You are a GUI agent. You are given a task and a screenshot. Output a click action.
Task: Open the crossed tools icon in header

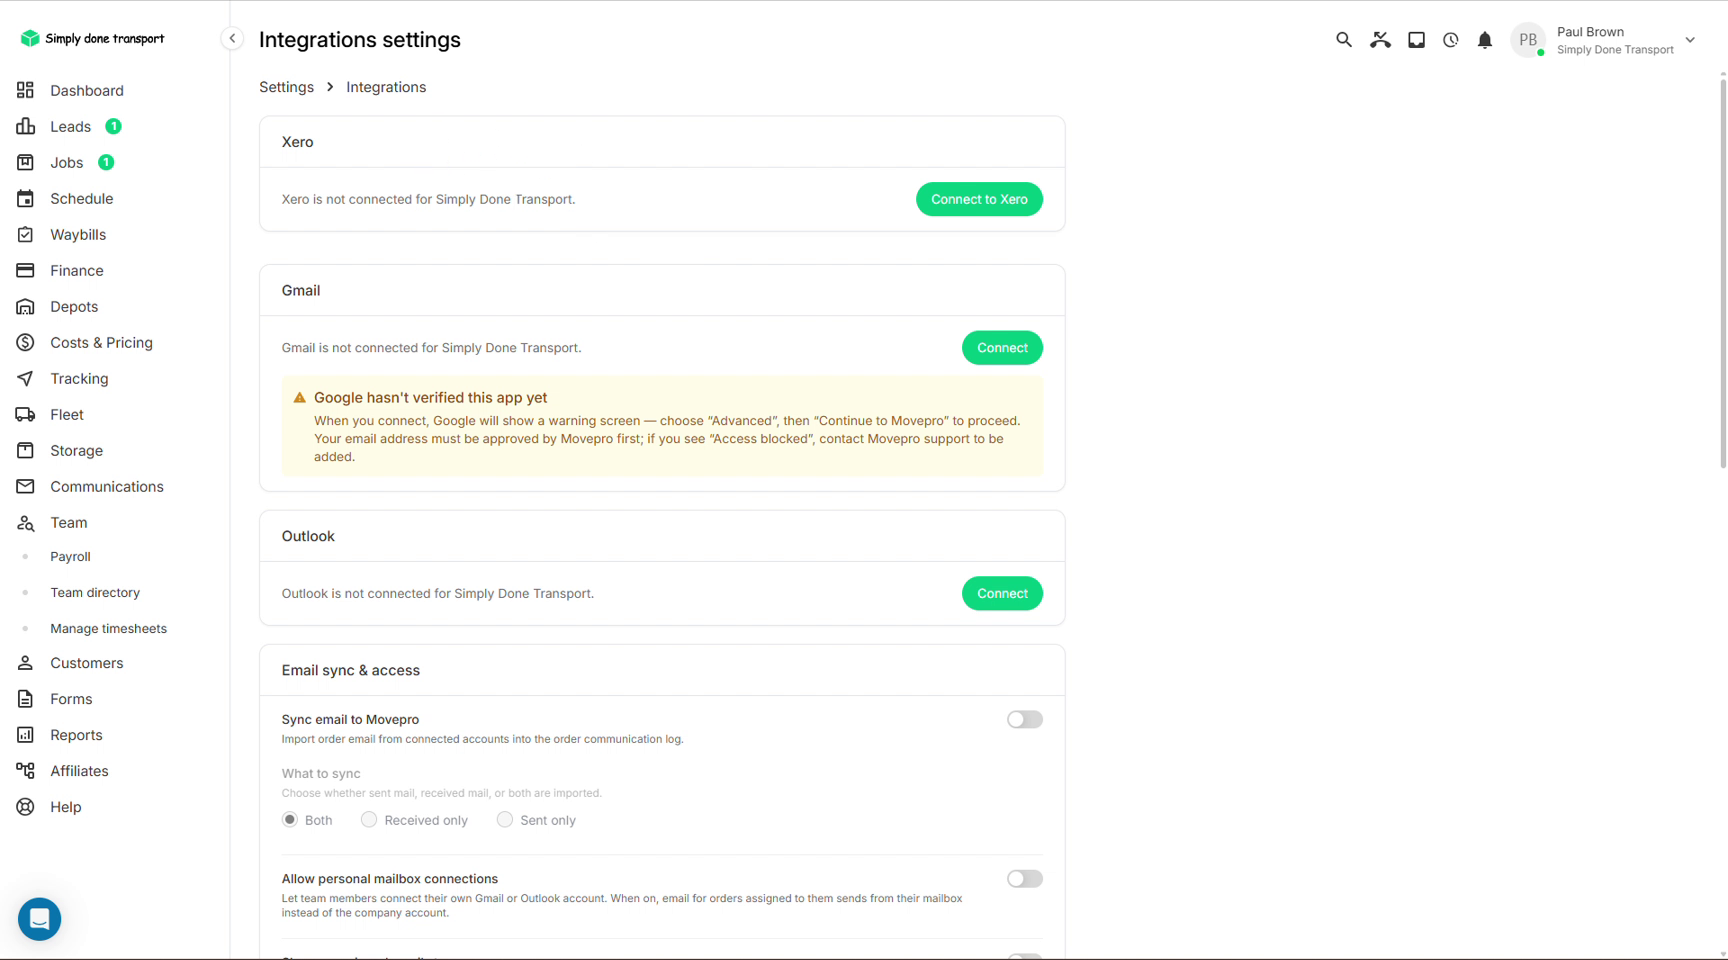[1380, 40]
